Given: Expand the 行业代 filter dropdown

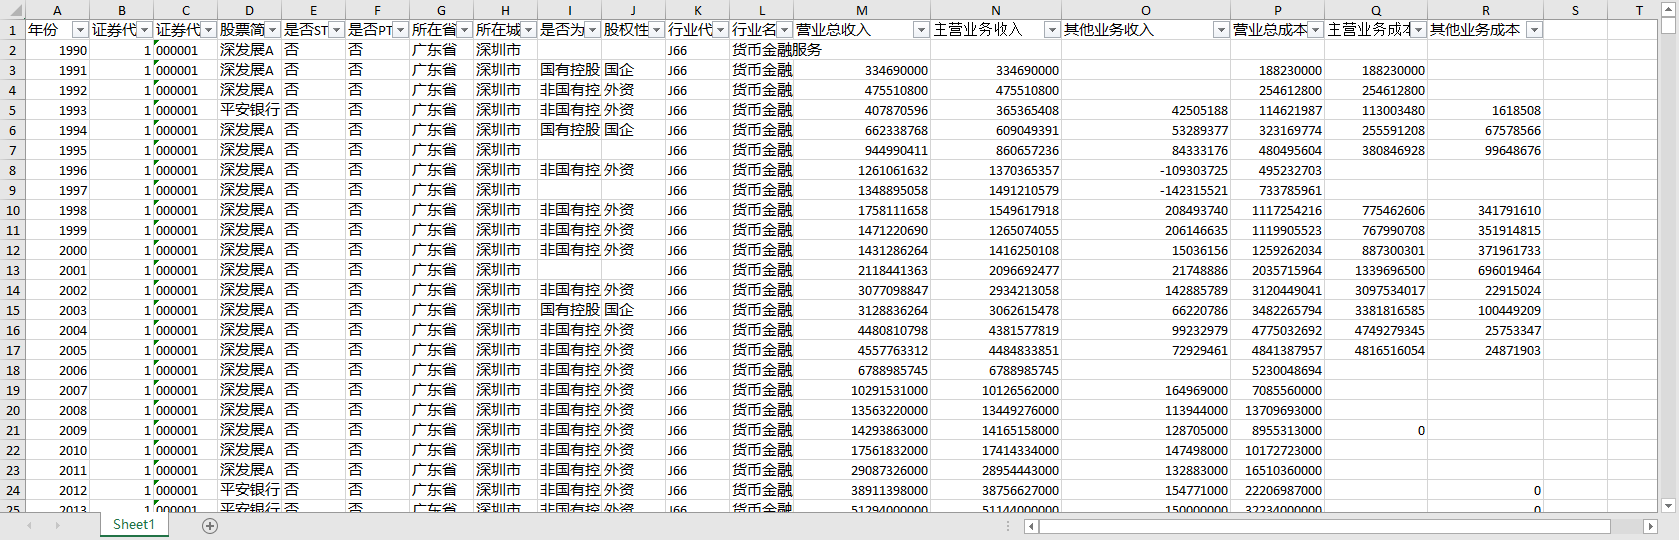Looking at the screenshot, I should (x=720, y=30).
